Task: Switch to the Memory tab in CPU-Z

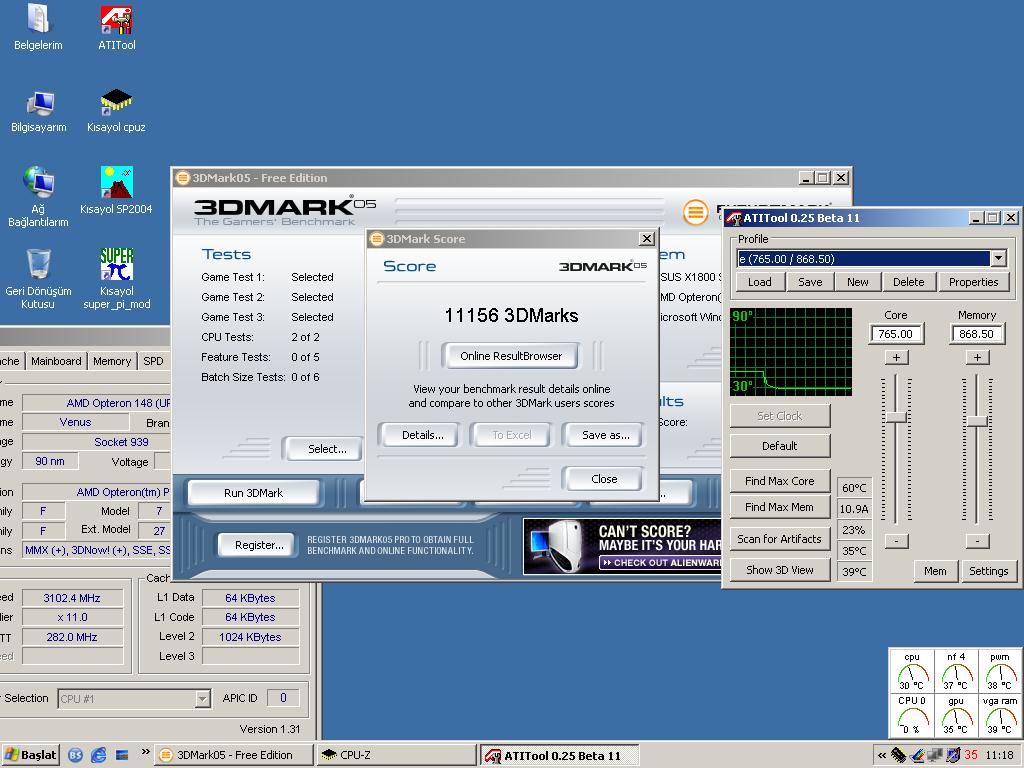Action: (x=112, y=361)
